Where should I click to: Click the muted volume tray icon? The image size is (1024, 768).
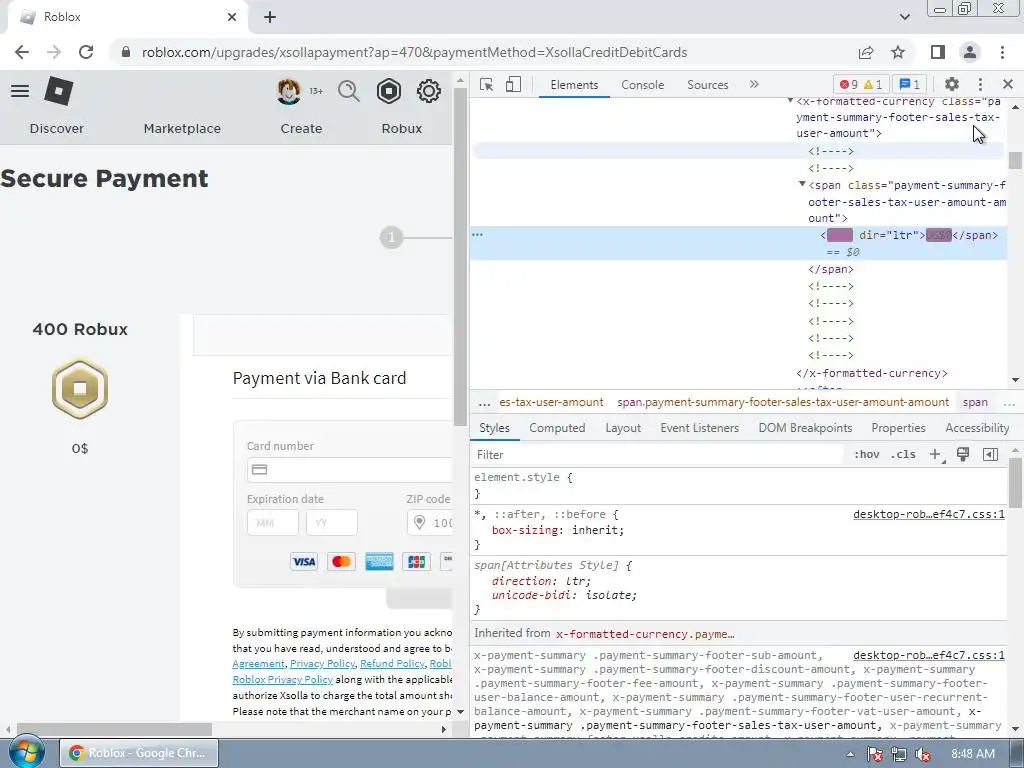coord(923,754)
